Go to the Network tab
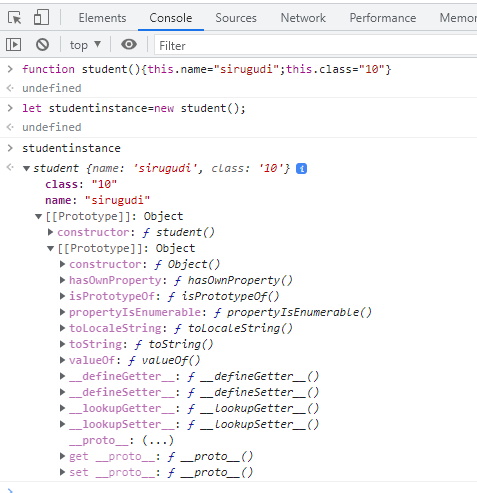Screen dimensions: 477x493 point(303,18)
